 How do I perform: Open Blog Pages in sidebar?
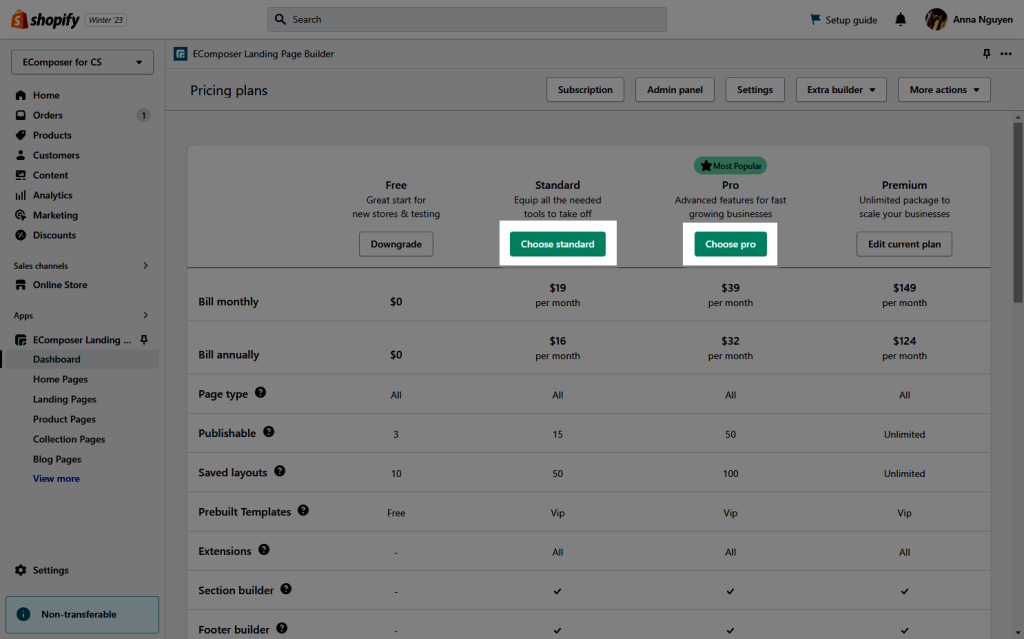coord(57,459)
